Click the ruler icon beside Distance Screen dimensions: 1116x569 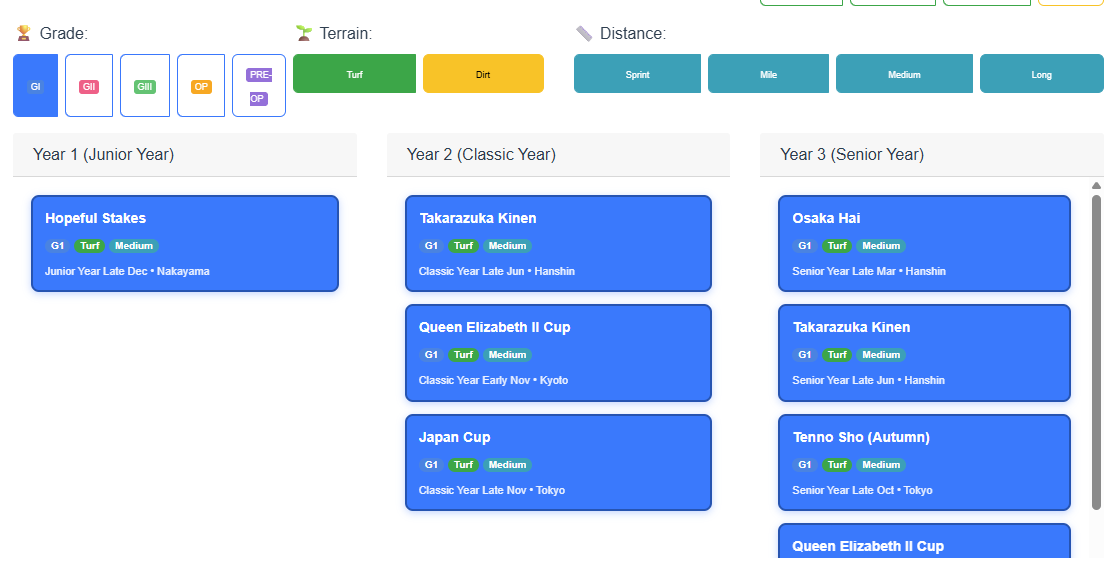pos(584,33)
